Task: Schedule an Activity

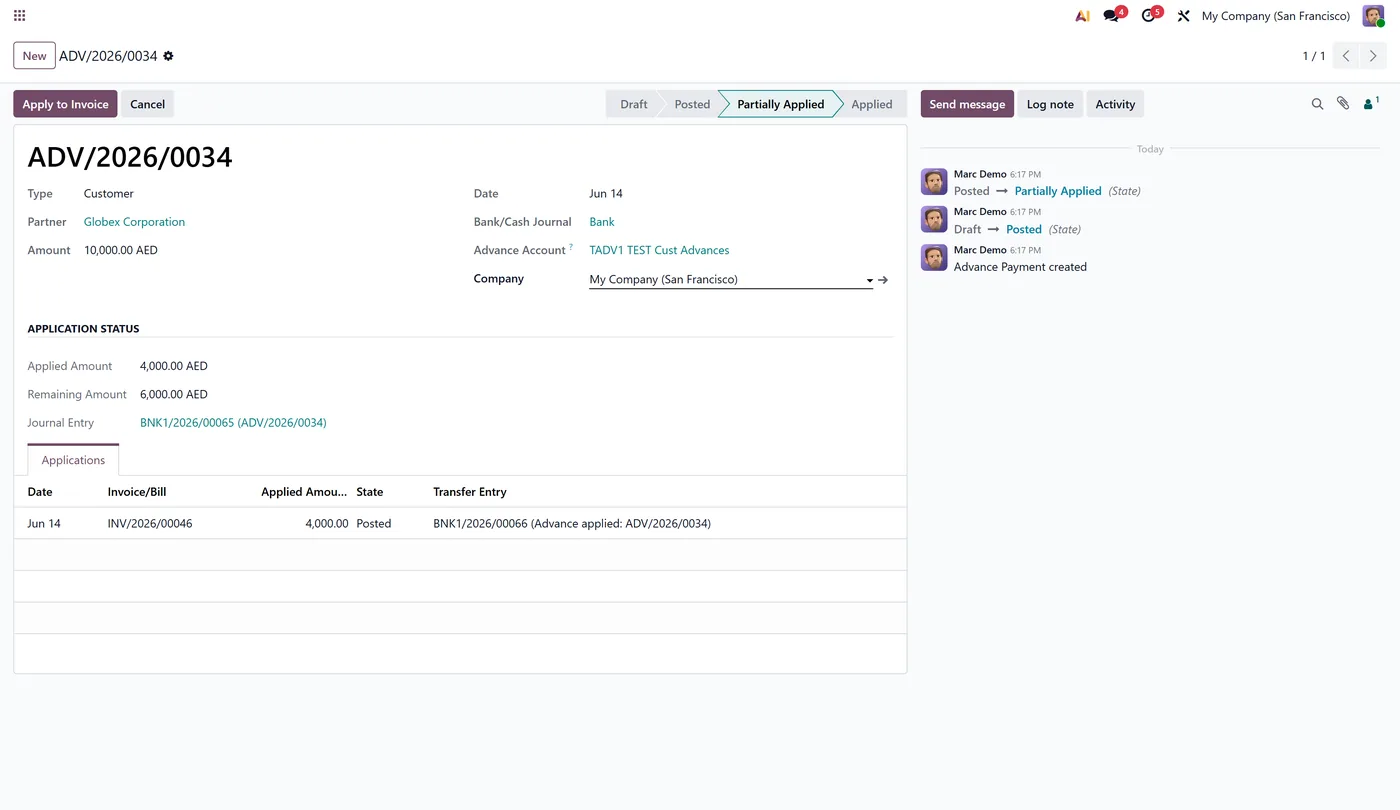Action: [1115, 104]
